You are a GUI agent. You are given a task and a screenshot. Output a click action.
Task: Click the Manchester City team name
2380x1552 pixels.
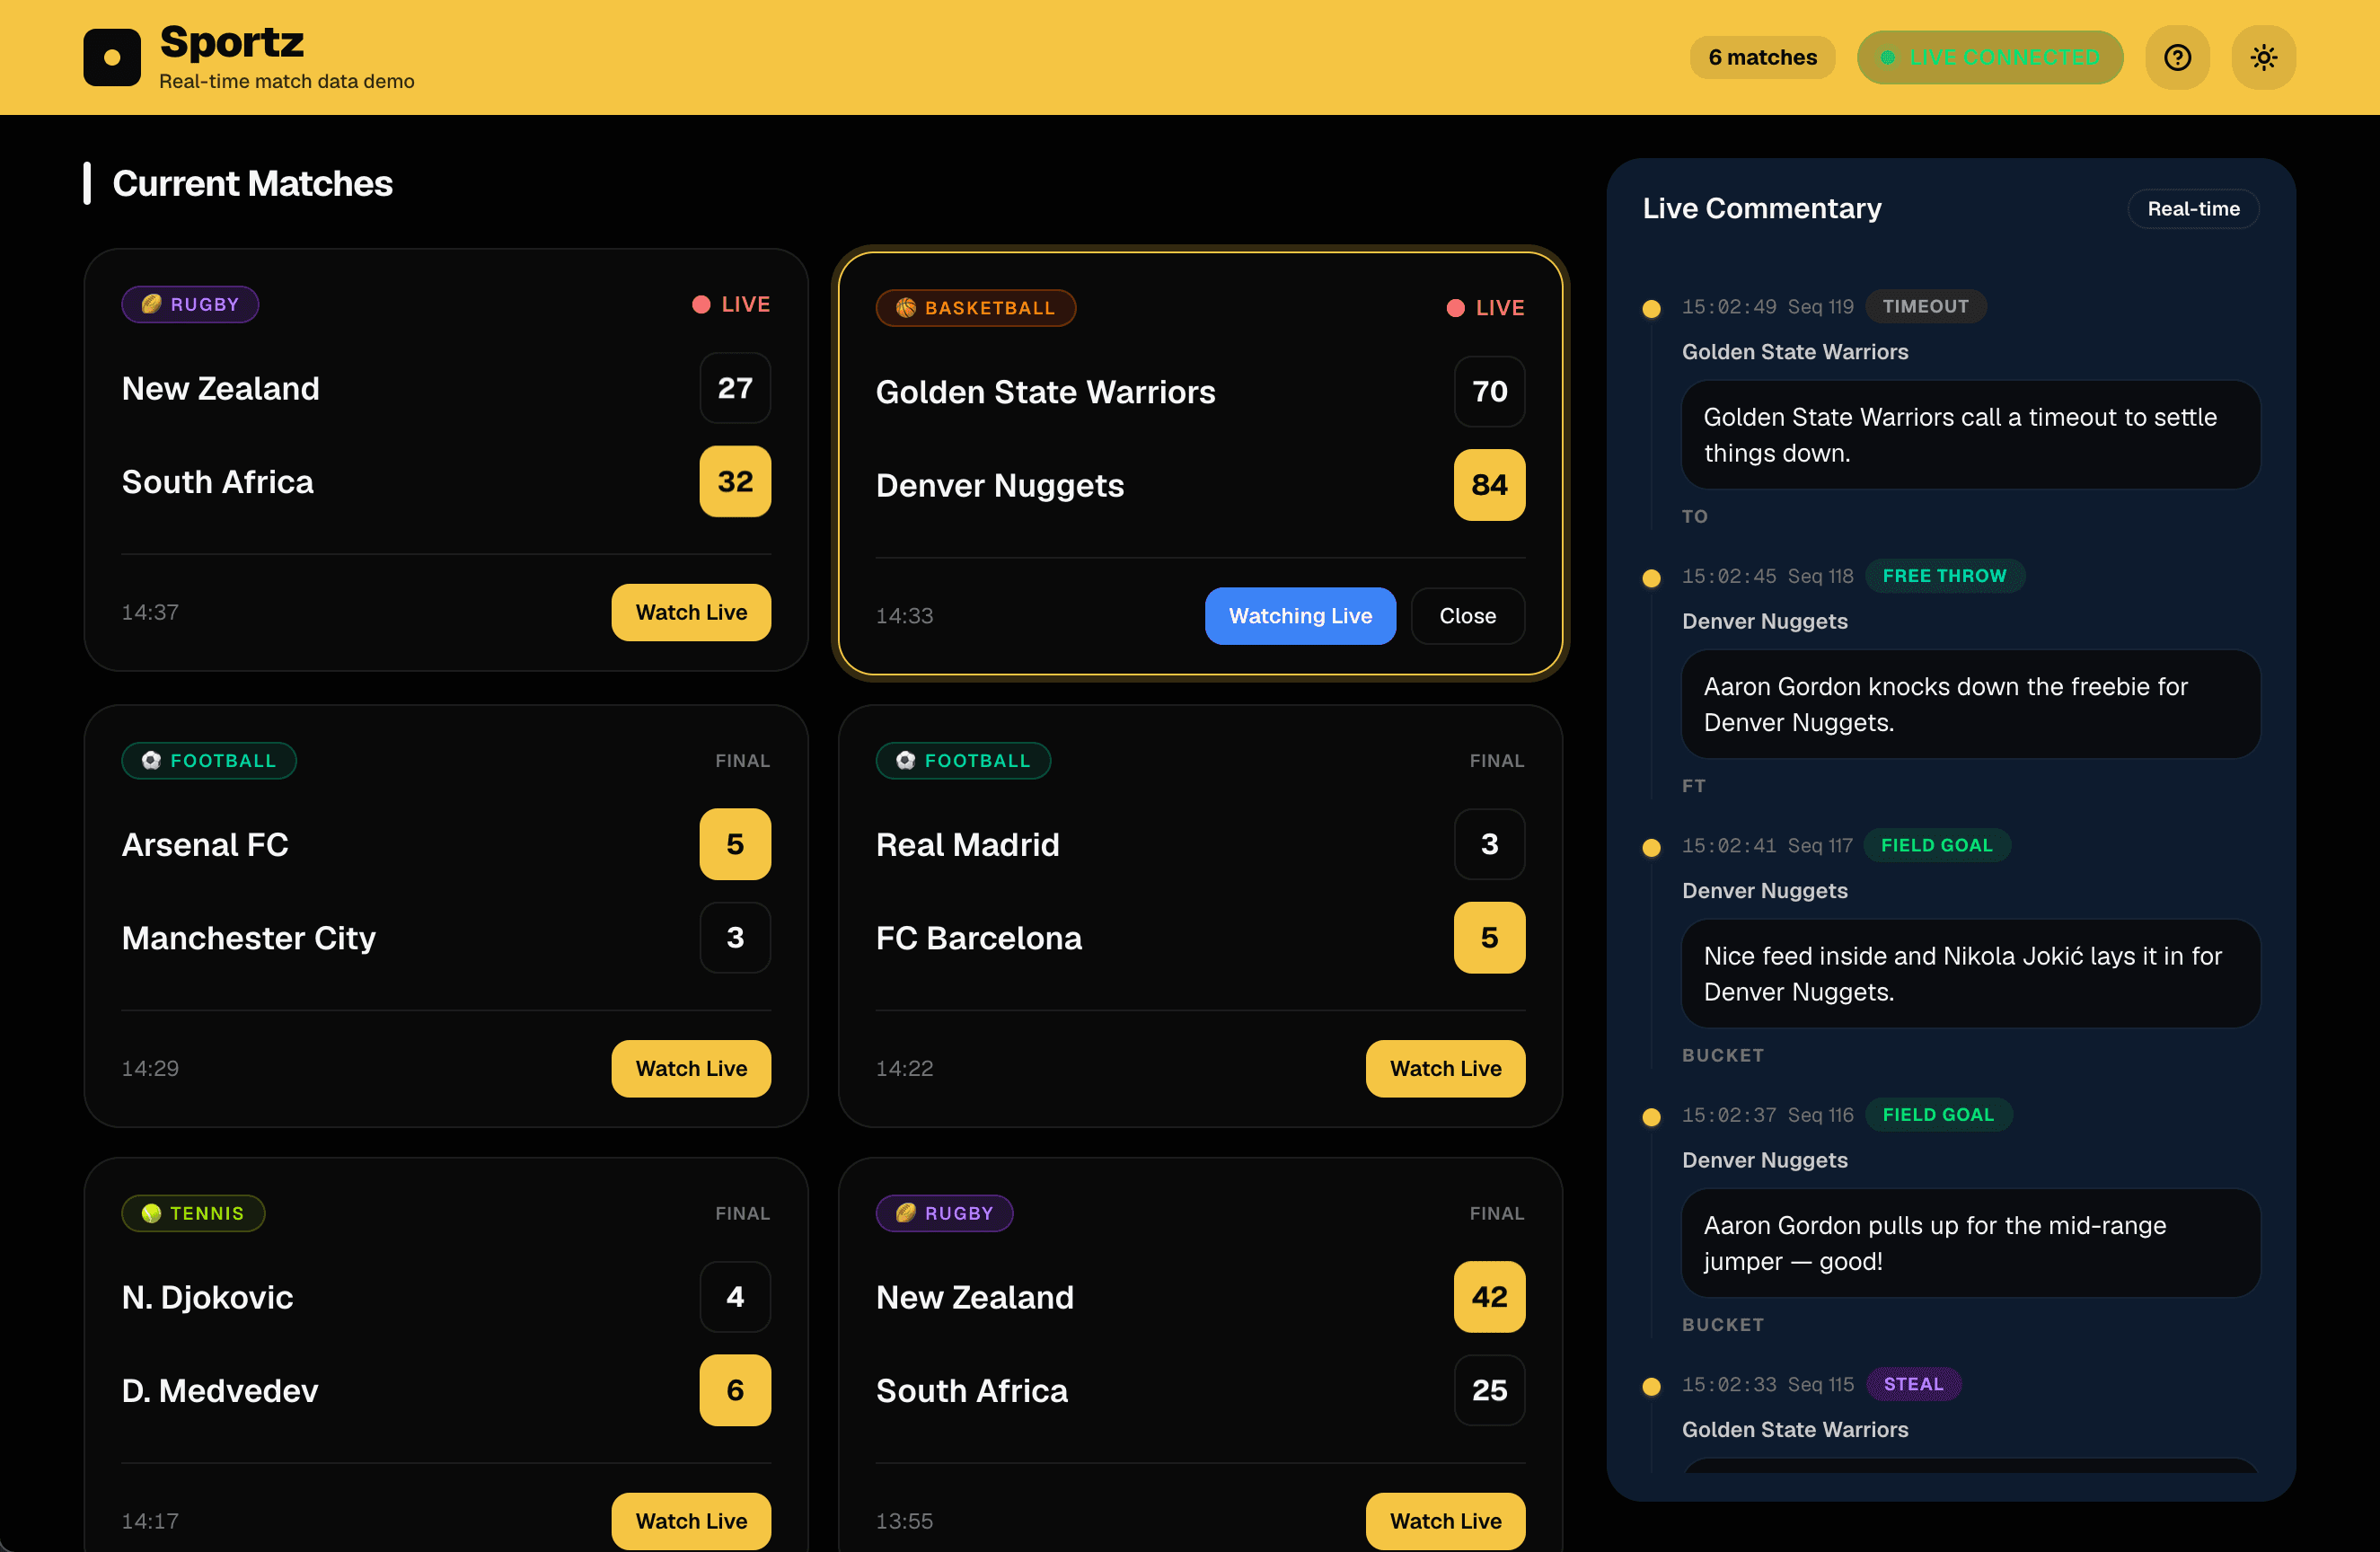pyautogui.click(x=248, y=938)
